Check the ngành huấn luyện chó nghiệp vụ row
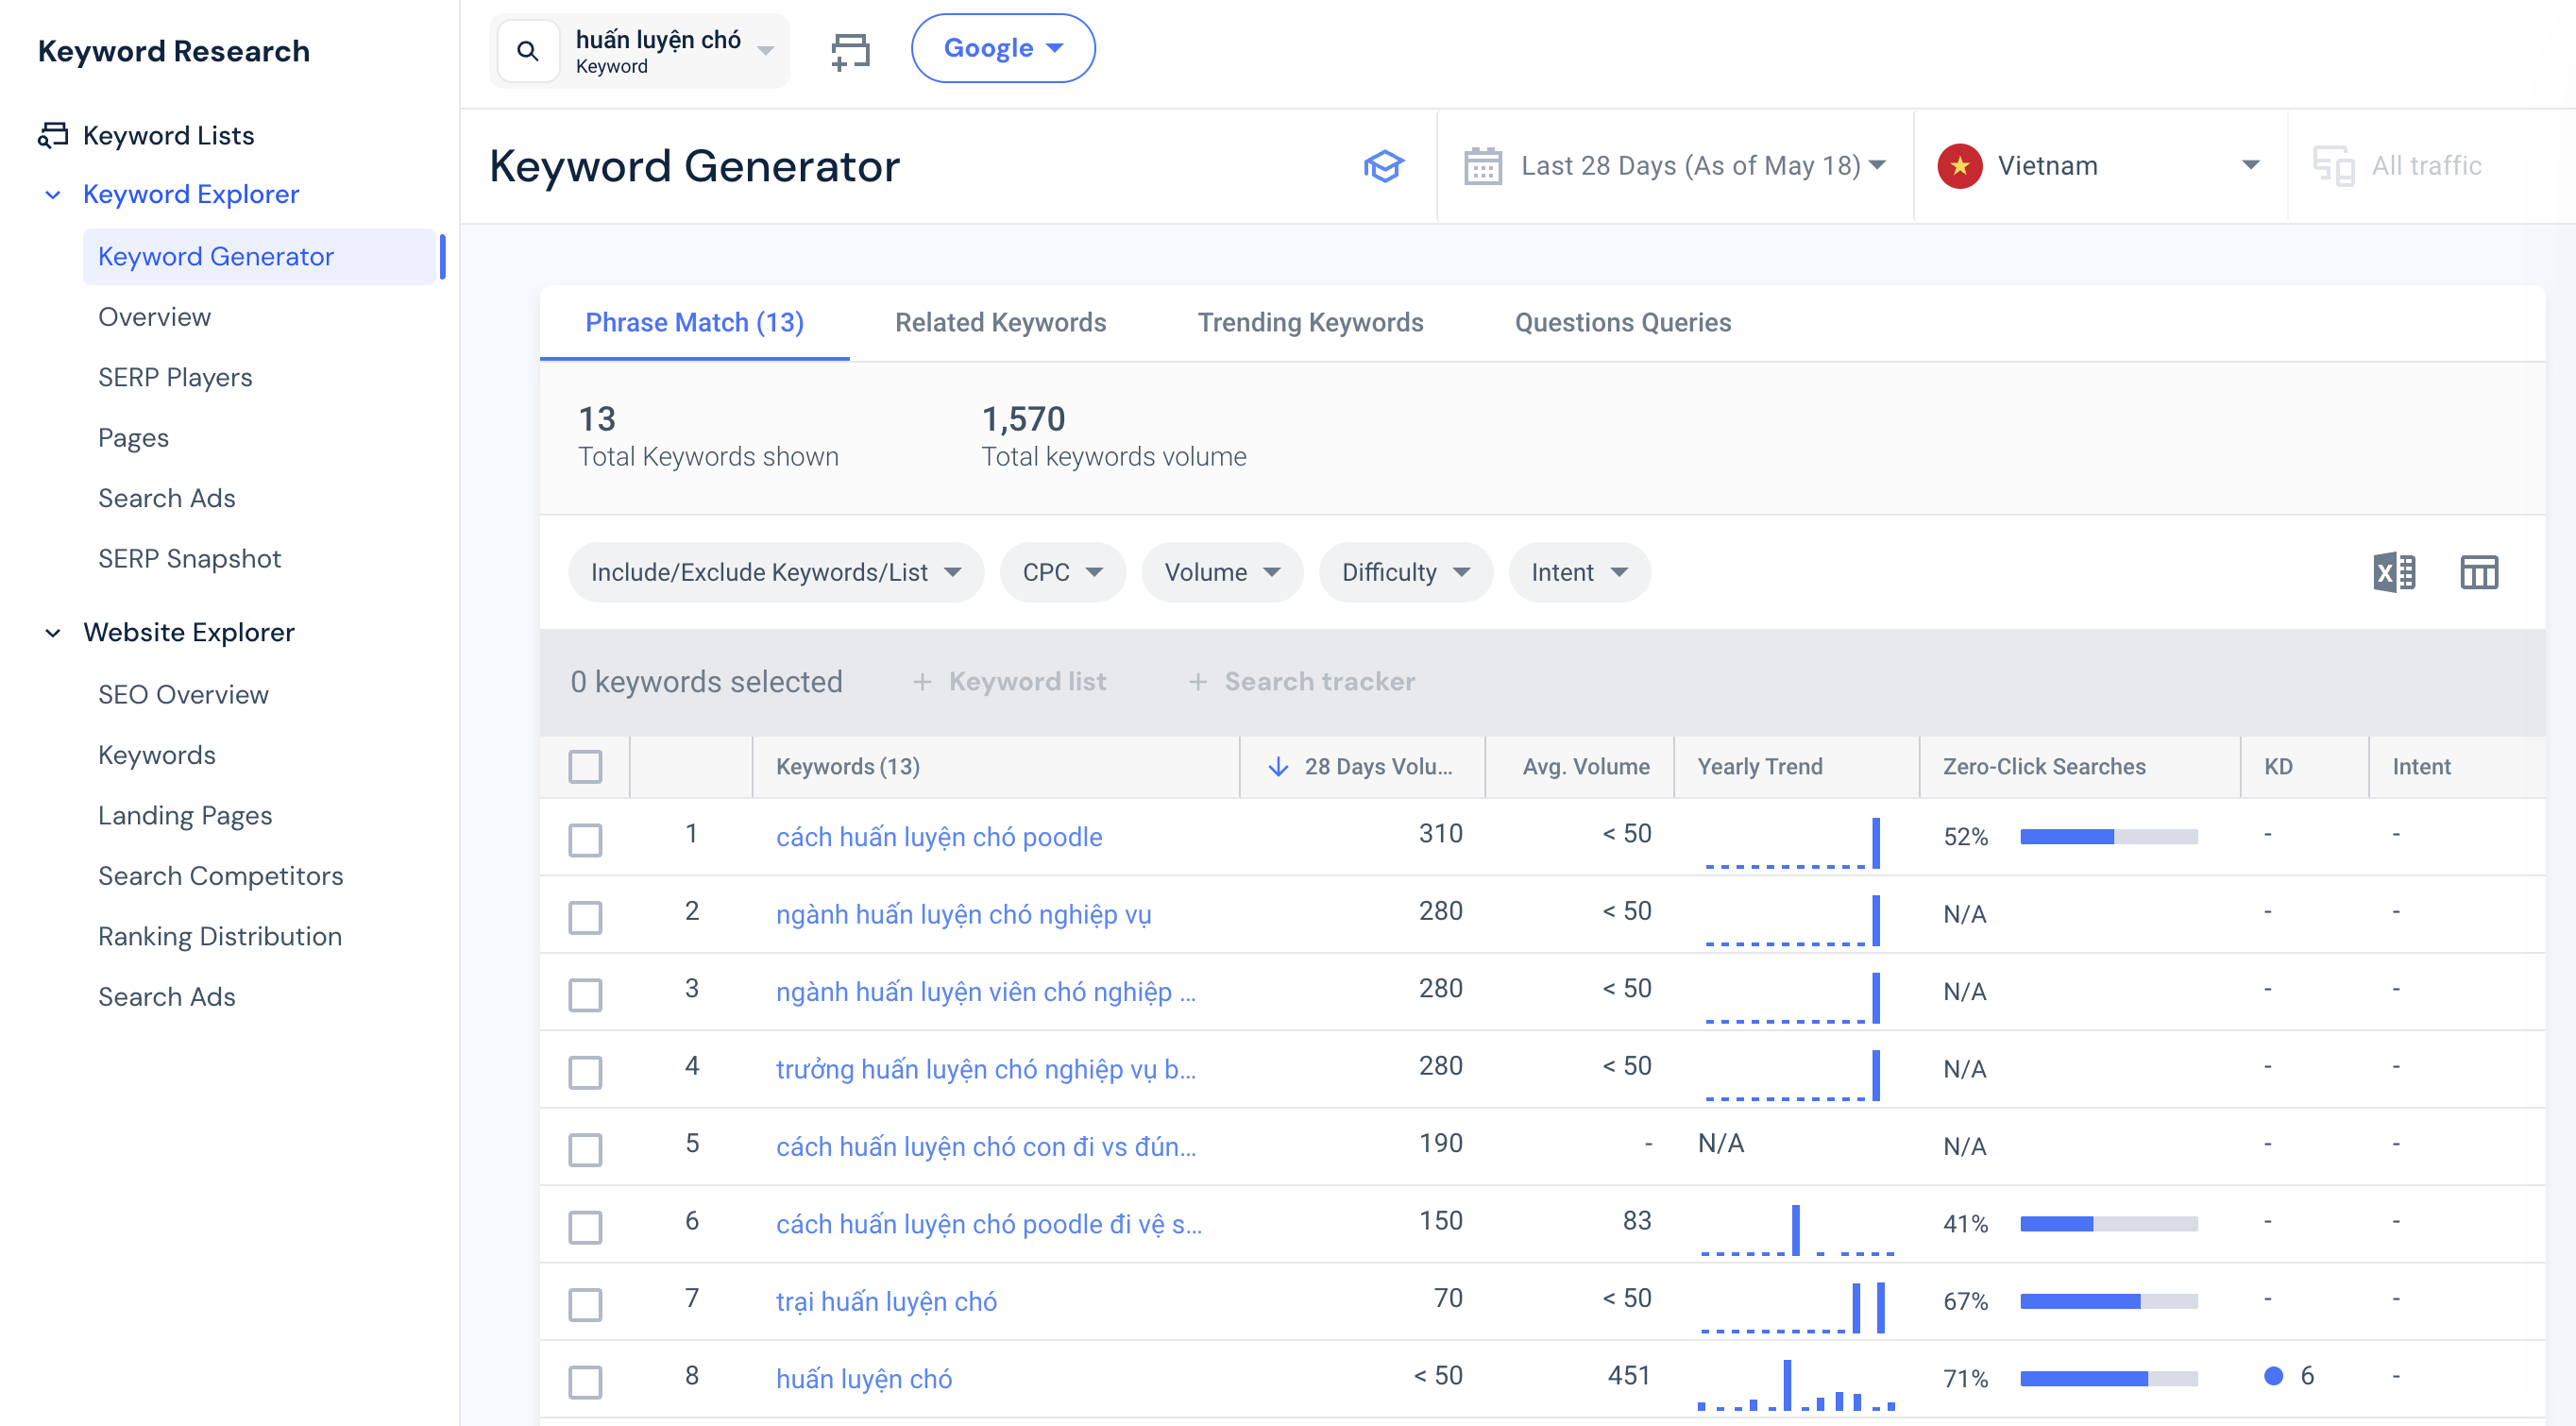 [x=585, y=917]
